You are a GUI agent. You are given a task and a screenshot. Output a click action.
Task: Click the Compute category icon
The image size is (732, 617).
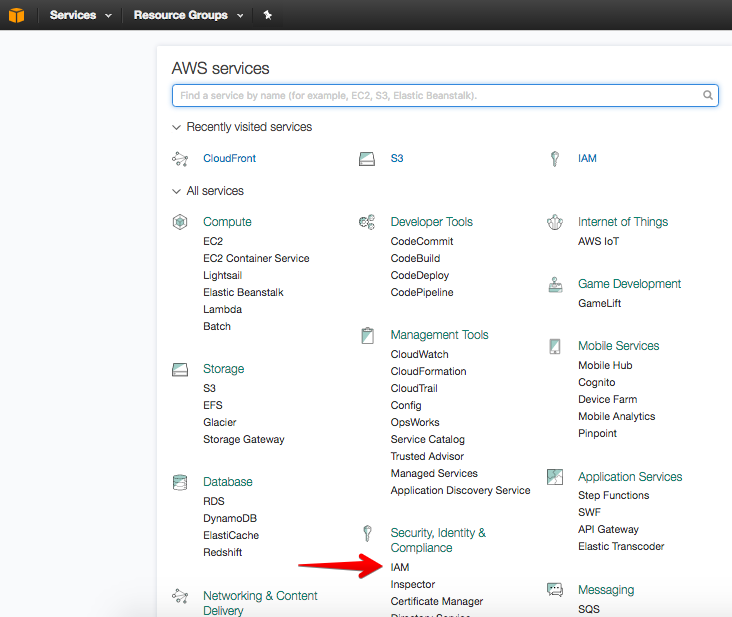[180, 222]
